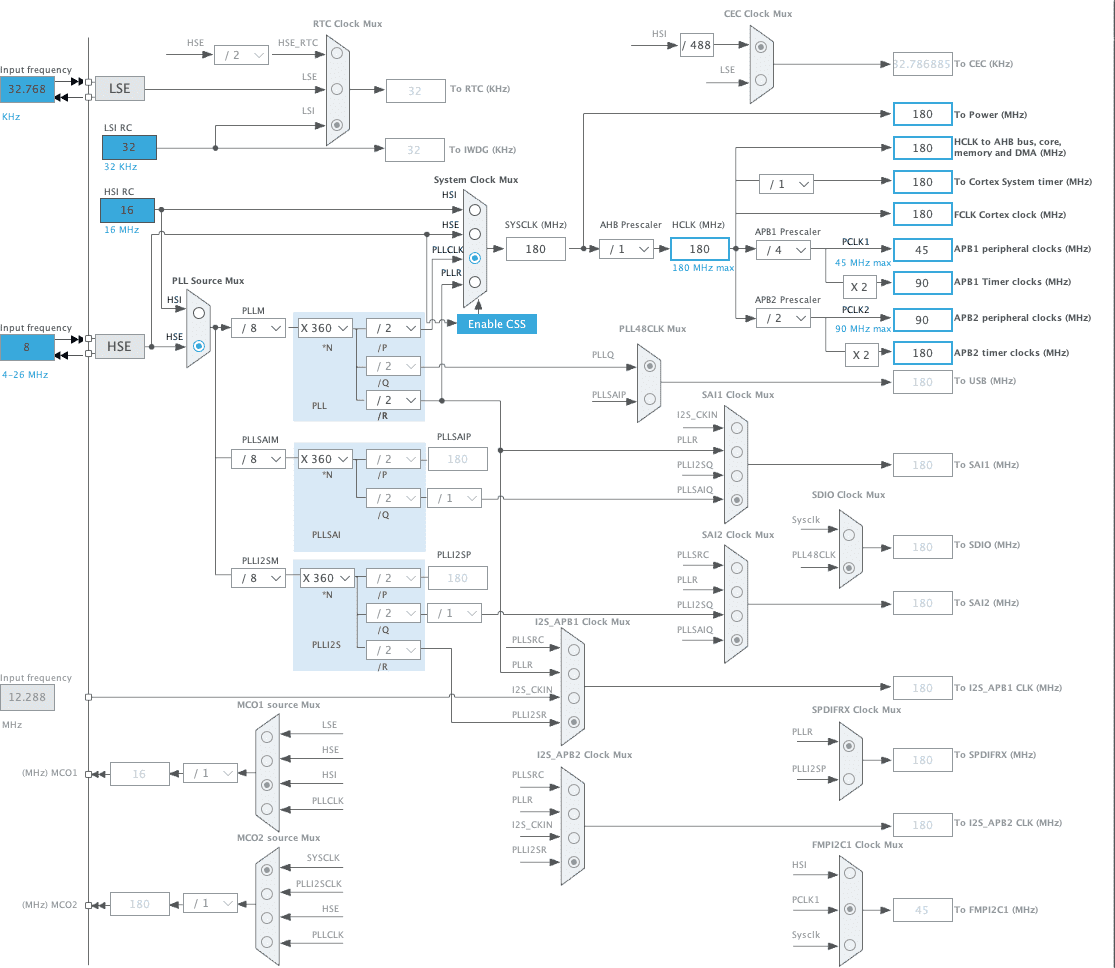Click the APB2 peripheral clocks field 90
This screenshot has width=1115, height=968.
point(922,320)
